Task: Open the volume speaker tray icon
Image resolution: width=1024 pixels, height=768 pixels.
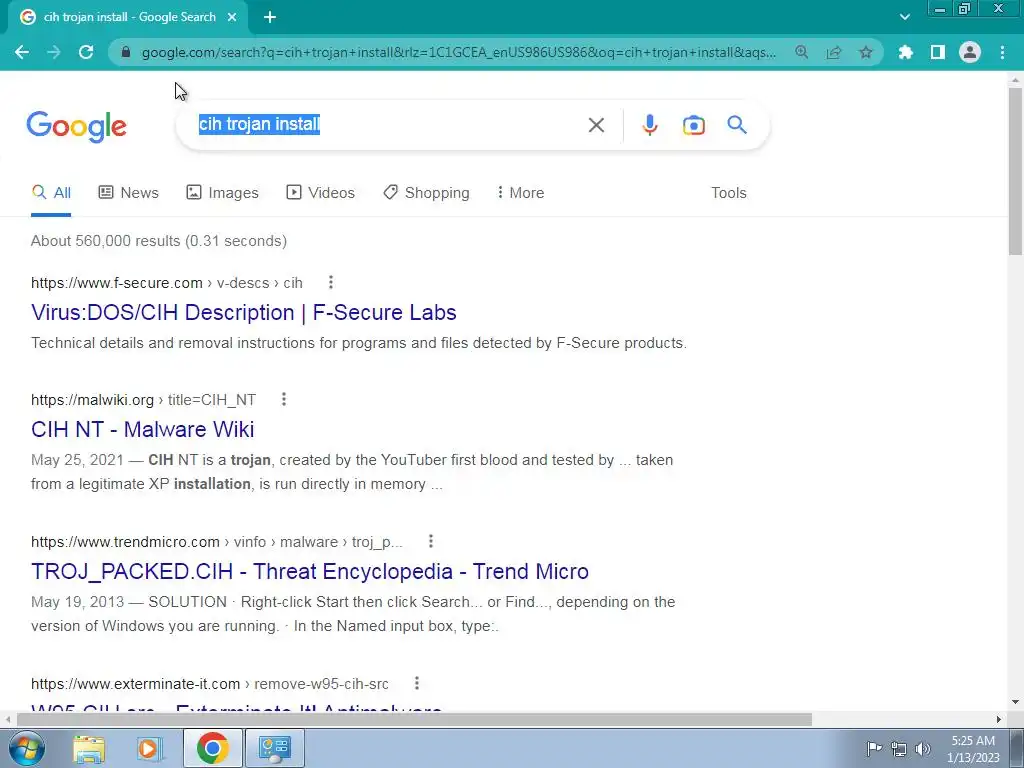Action: 923,749
